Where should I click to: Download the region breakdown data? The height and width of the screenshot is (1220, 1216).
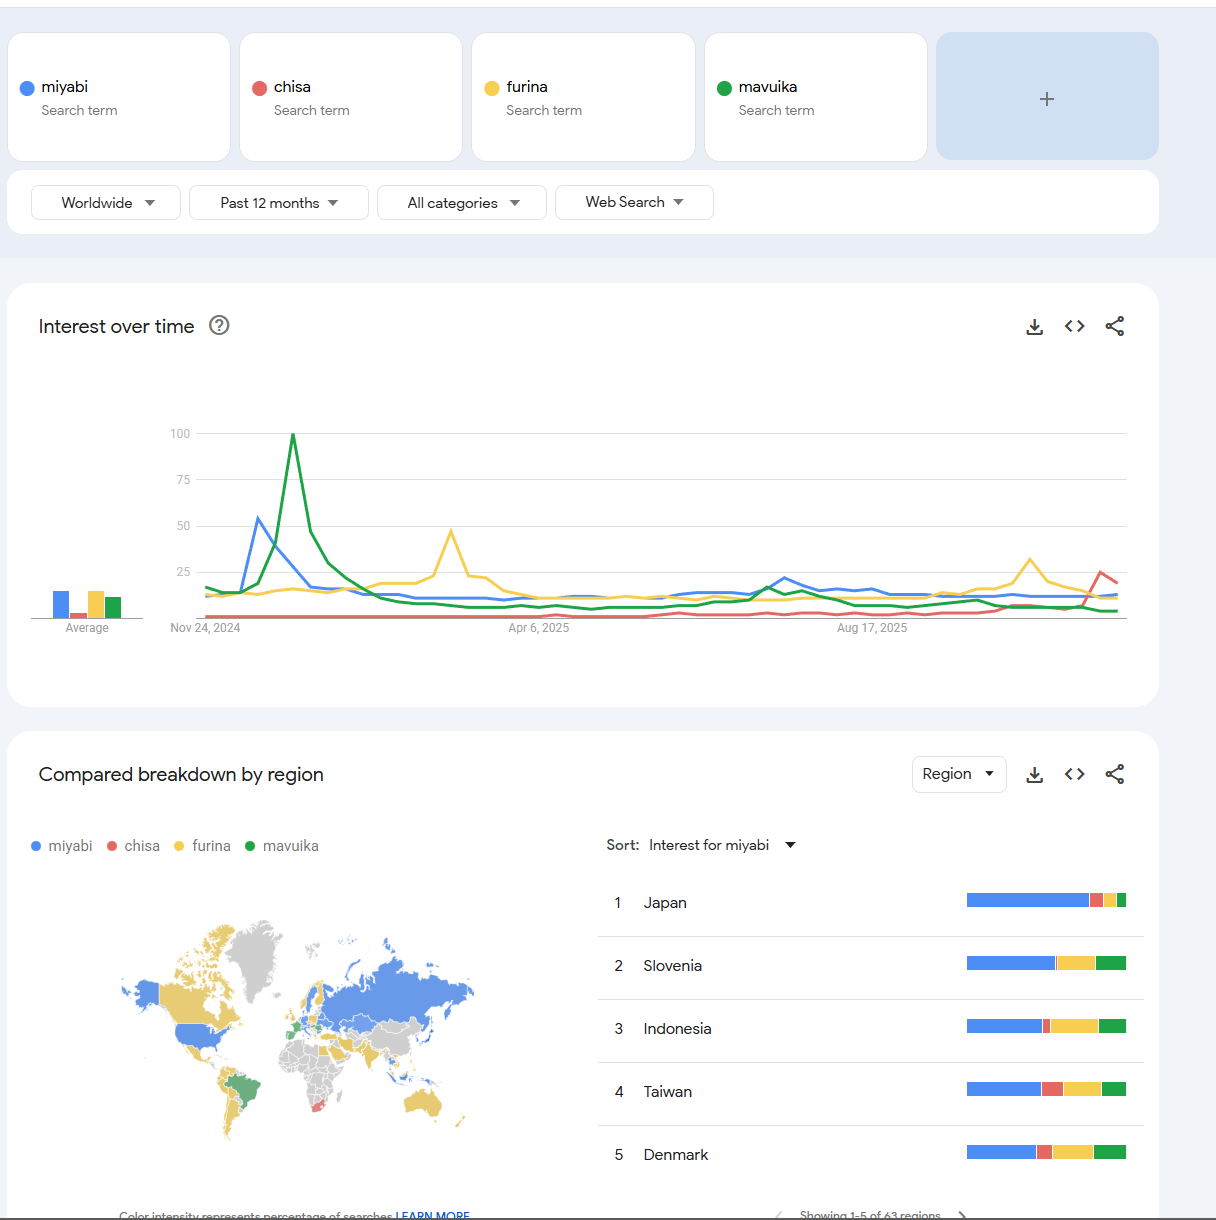1035,775
